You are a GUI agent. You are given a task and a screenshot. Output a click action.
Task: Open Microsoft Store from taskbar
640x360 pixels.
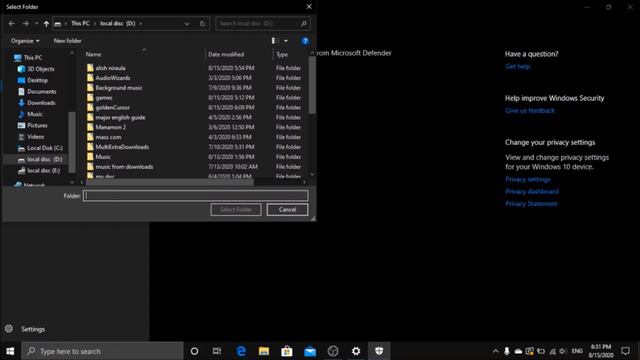point(287,351)
